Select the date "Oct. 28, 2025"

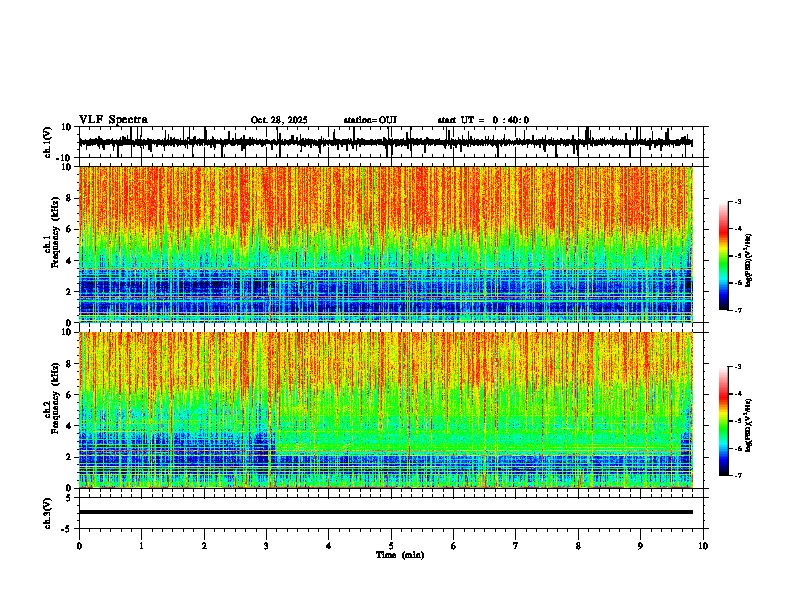279,120
